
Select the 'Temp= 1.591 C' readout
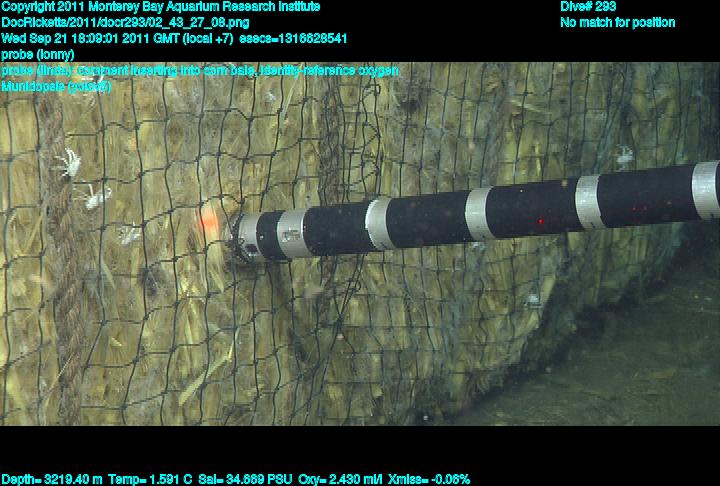coord(150,480)
